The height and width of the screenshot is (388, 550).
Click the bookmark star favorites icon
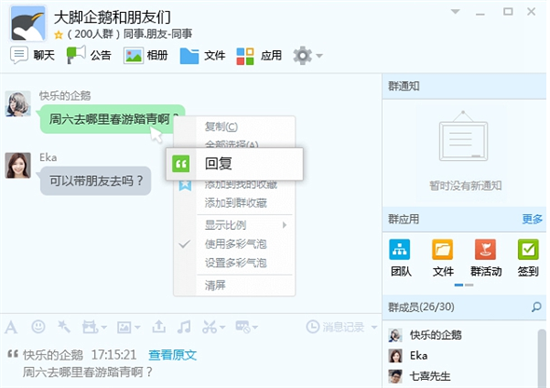[185, 185]
